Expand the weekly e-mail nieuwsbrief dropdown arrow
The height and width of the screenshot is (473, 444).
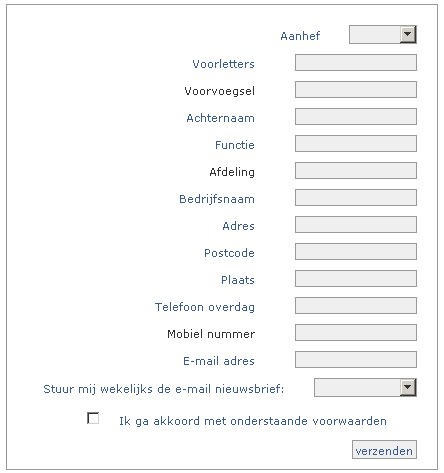pyautogui.click(x=408, y=387)
